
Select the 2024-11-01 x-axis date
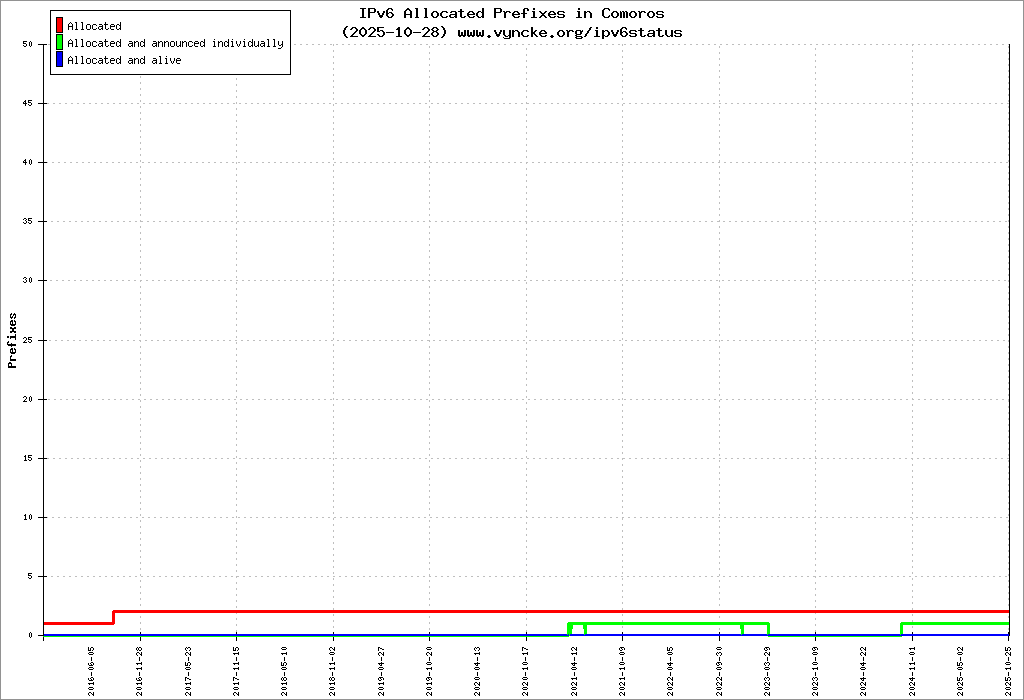tap(912, 666)
